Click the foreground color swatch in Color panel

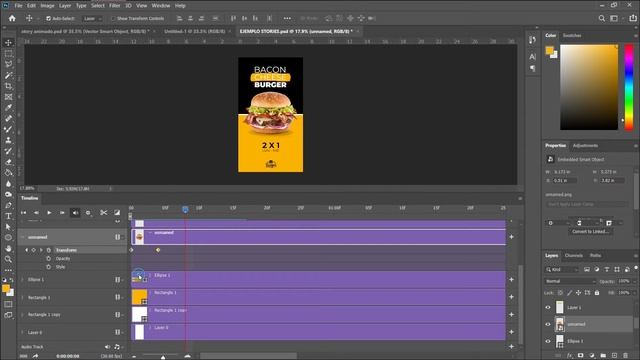pyautogui.click(x=549, y=51)
